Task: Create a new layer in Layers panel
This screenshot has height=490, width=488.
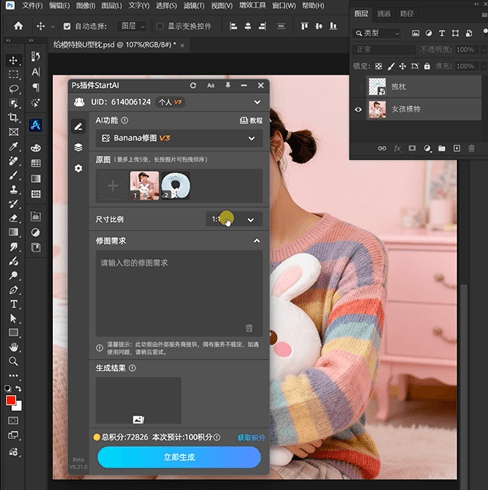Action: coord(457,148)
